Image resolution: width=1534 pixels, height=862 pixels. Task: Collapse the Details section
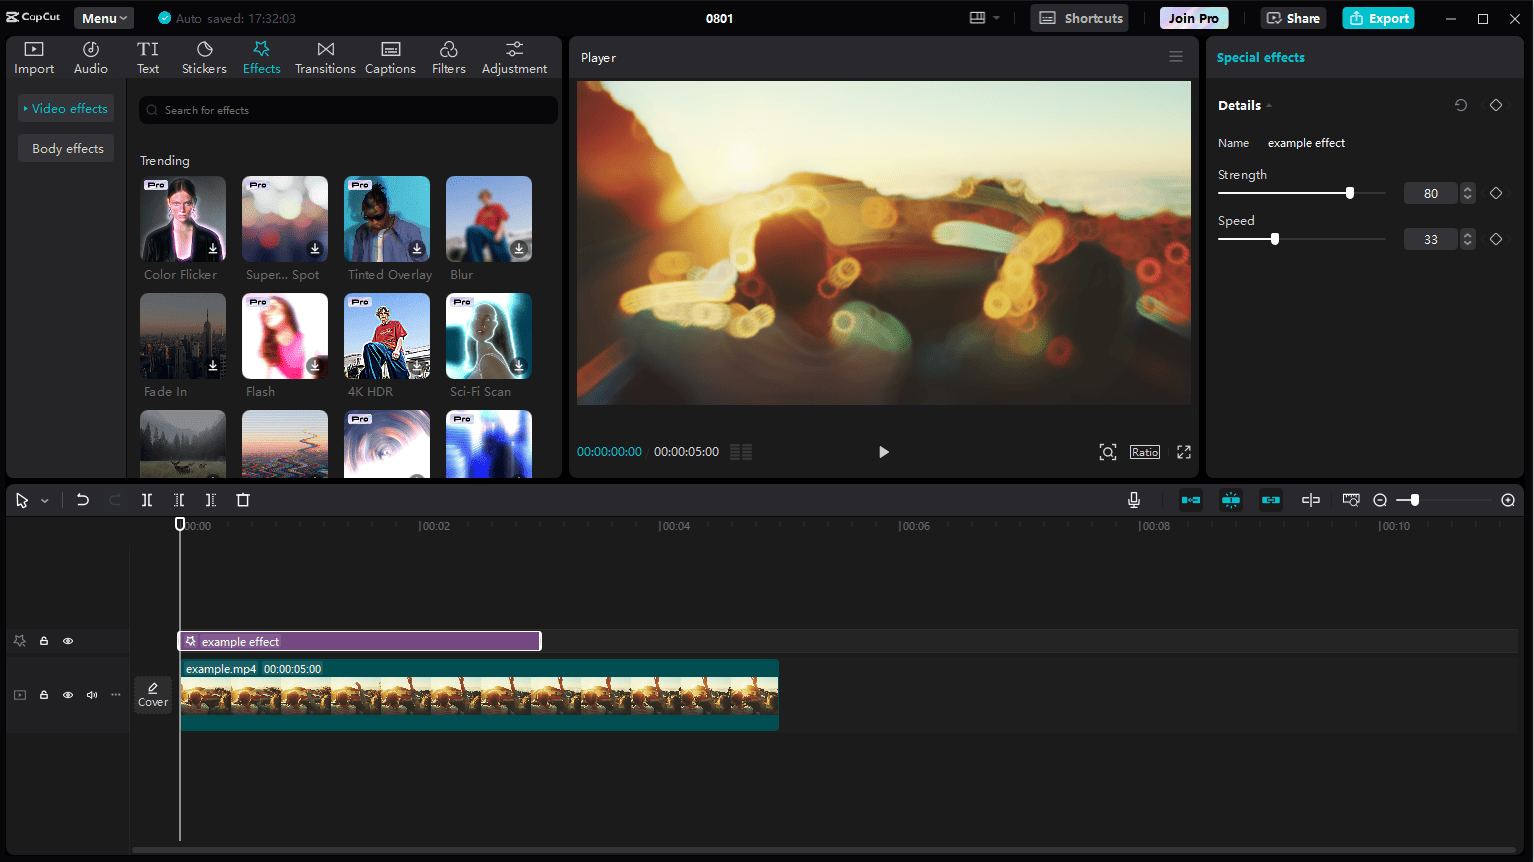(1269, 106)
